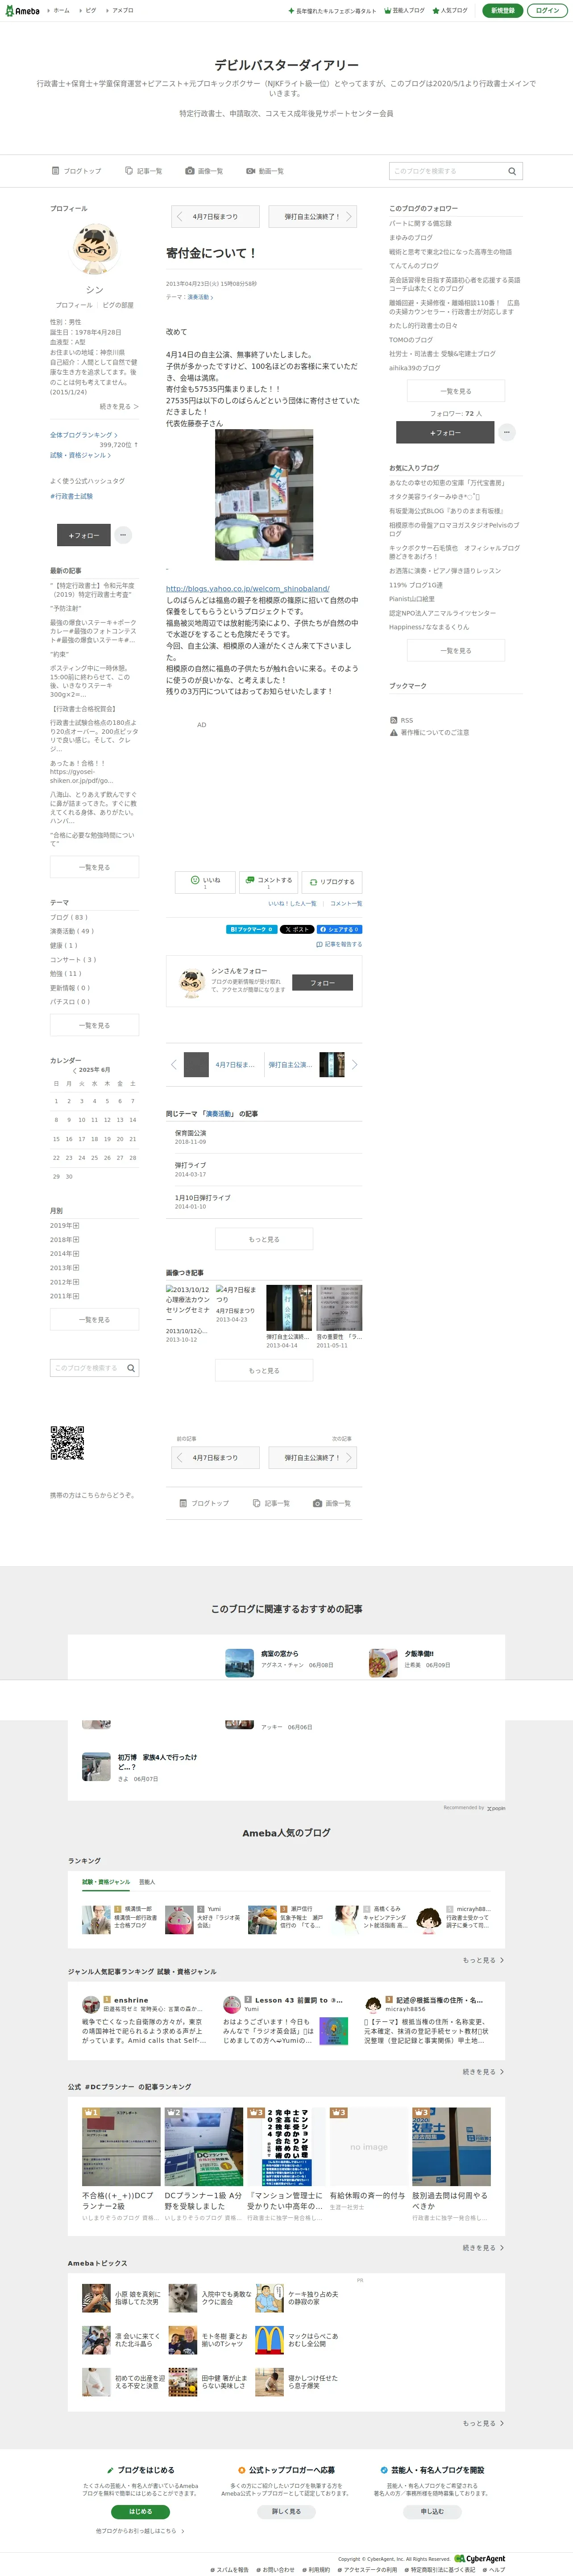
Task: Expand profile with 続きを見る link
Action: (119, 407)
